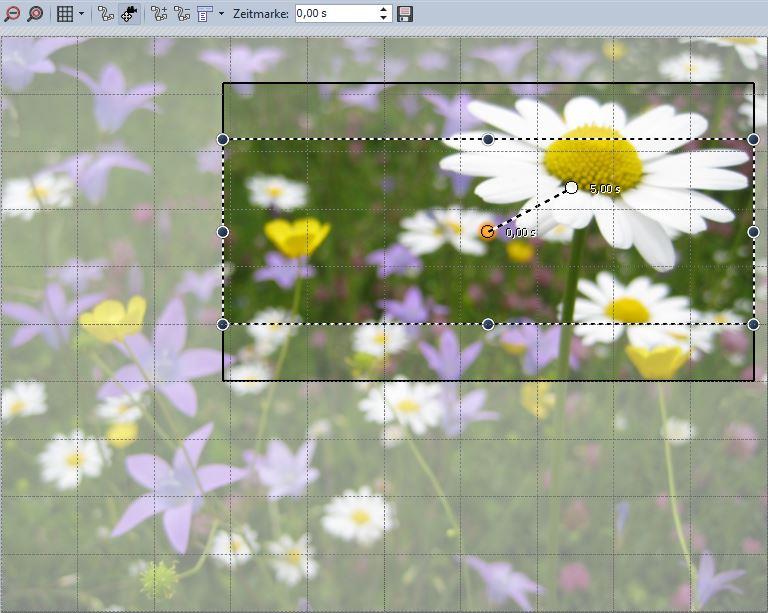Click the top-center edge frame handle

[488, 139]
